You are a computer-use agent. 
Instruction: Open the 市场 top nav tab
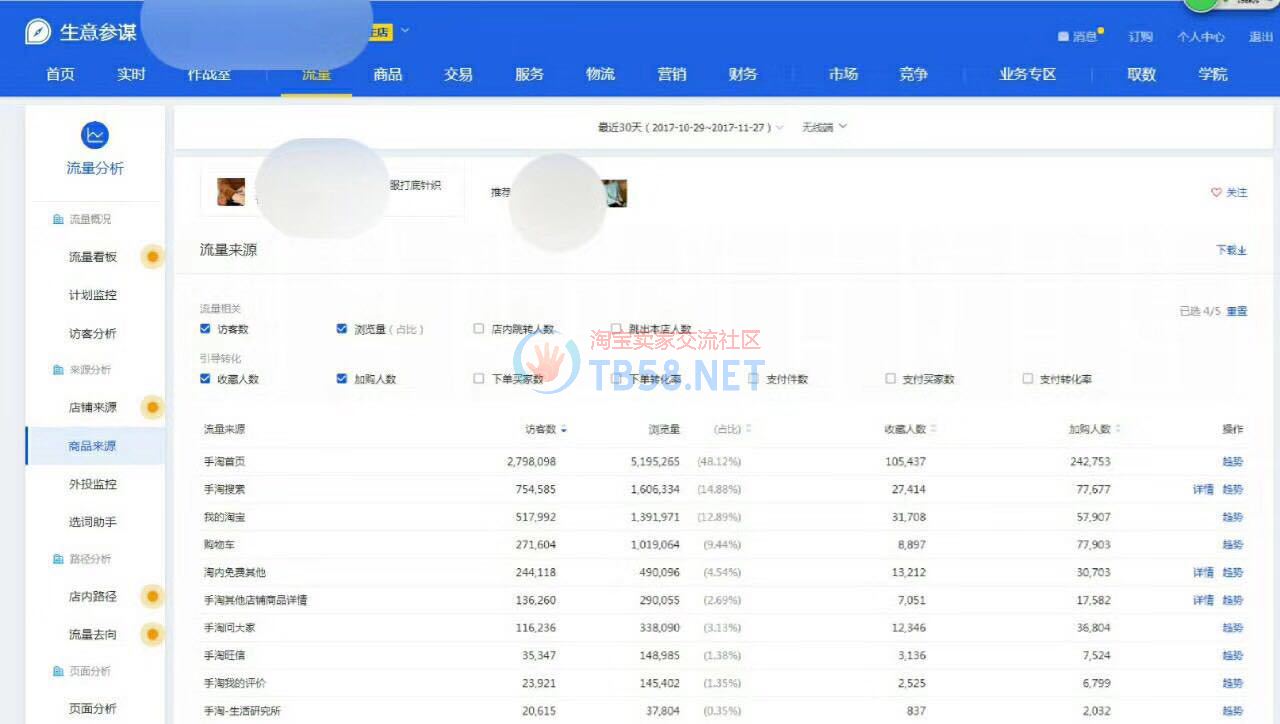tap(843, 74)
